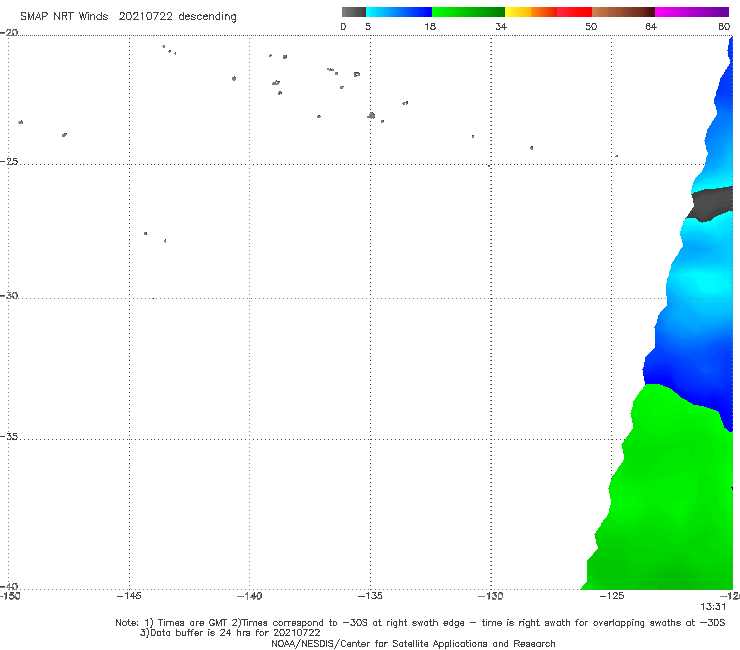
Task: Click the dark gray low-wind patch in swath
Action: click(712, 204)
